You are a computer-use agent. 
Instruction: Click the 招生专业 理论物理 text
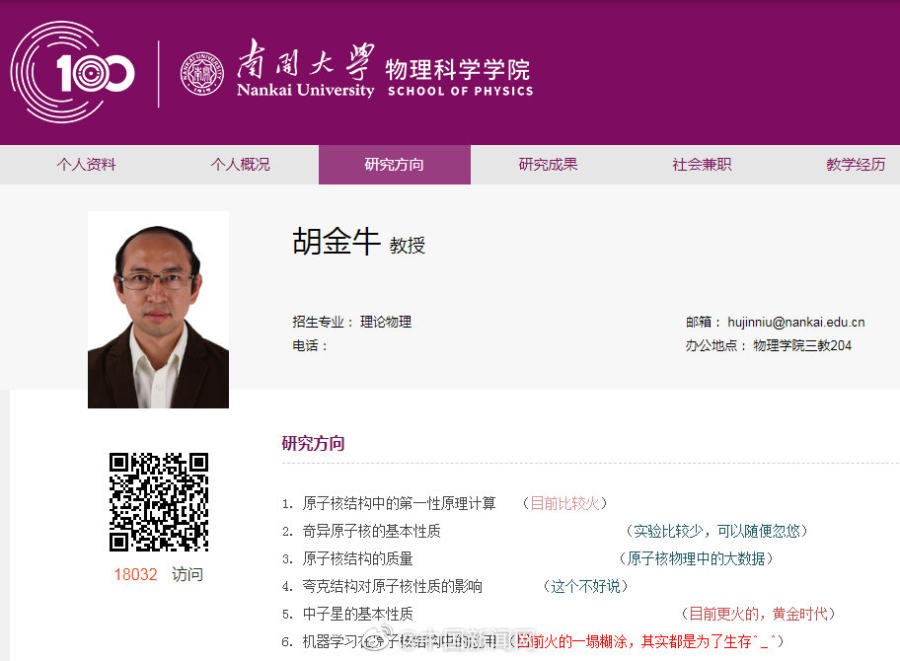(x=352, y=322)
